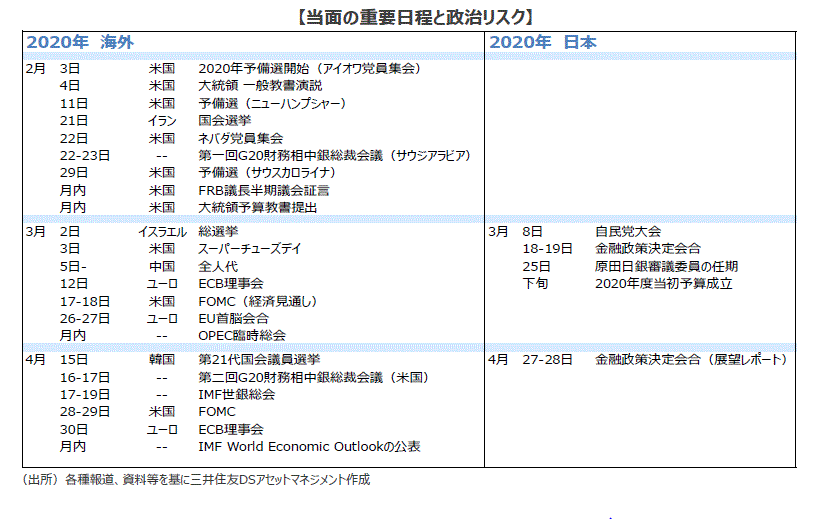Select the 2020年 日本 column header

pyautogui.click(x=544, y=42)
